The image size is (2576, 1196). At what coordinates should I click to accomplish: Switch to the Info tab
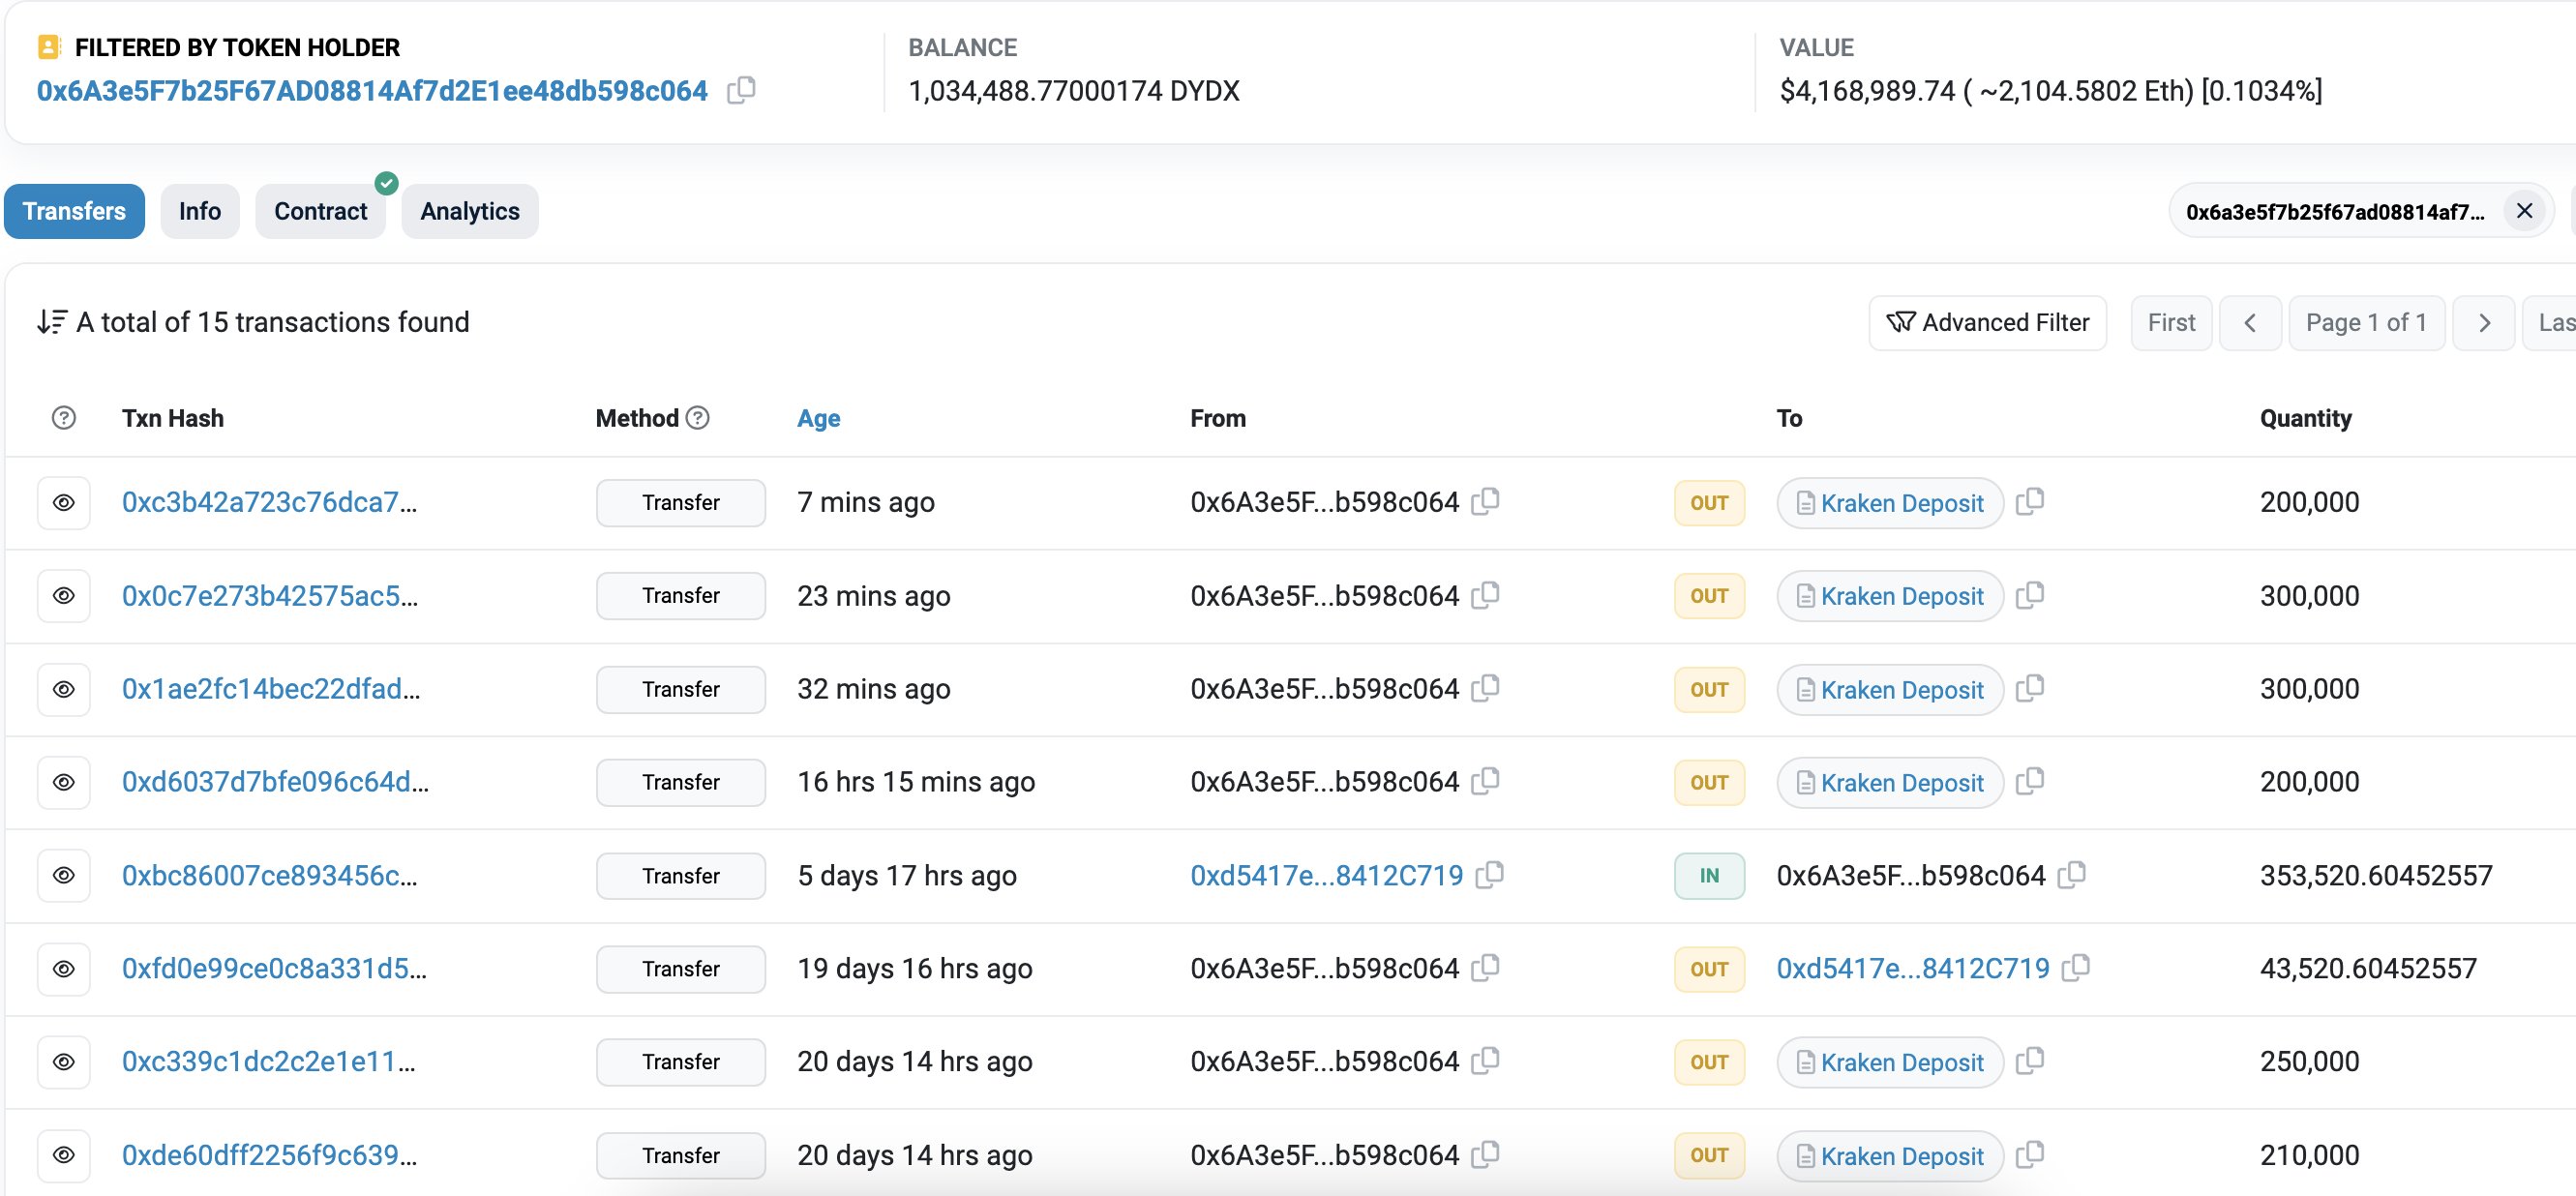(200, 211)
